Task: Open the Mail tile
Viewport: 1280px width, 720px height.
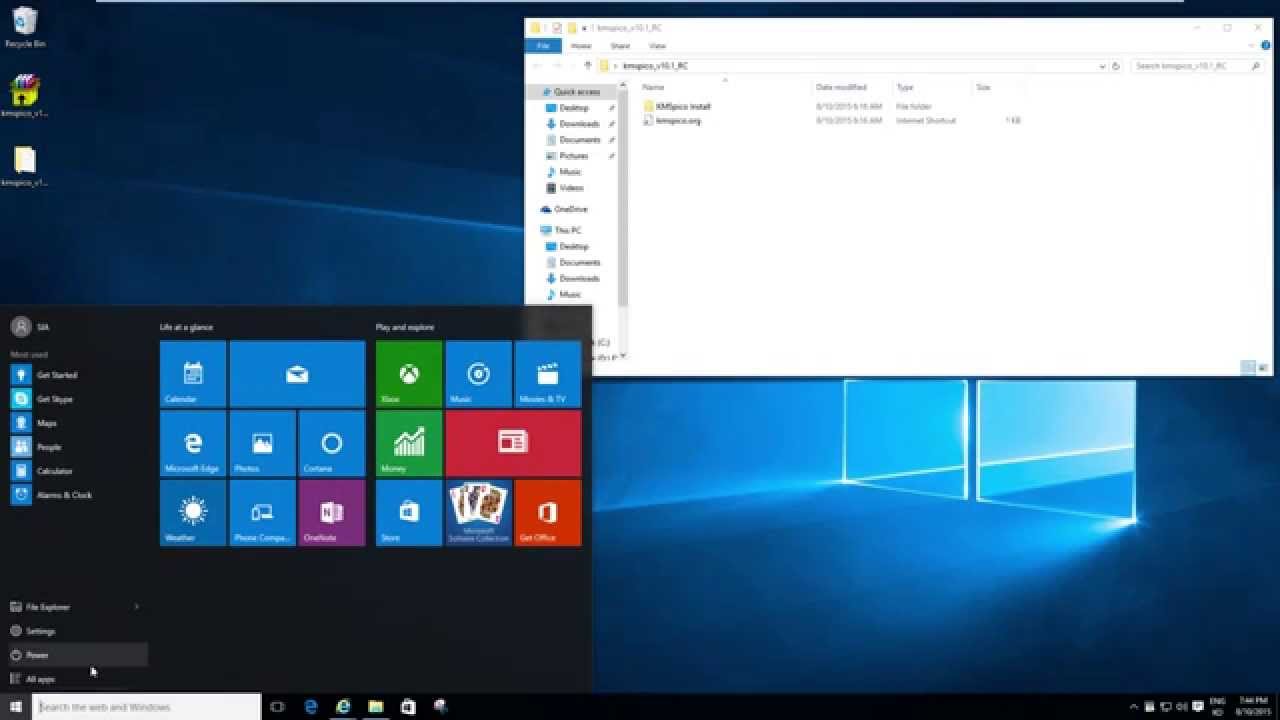Action: (297, 374)
